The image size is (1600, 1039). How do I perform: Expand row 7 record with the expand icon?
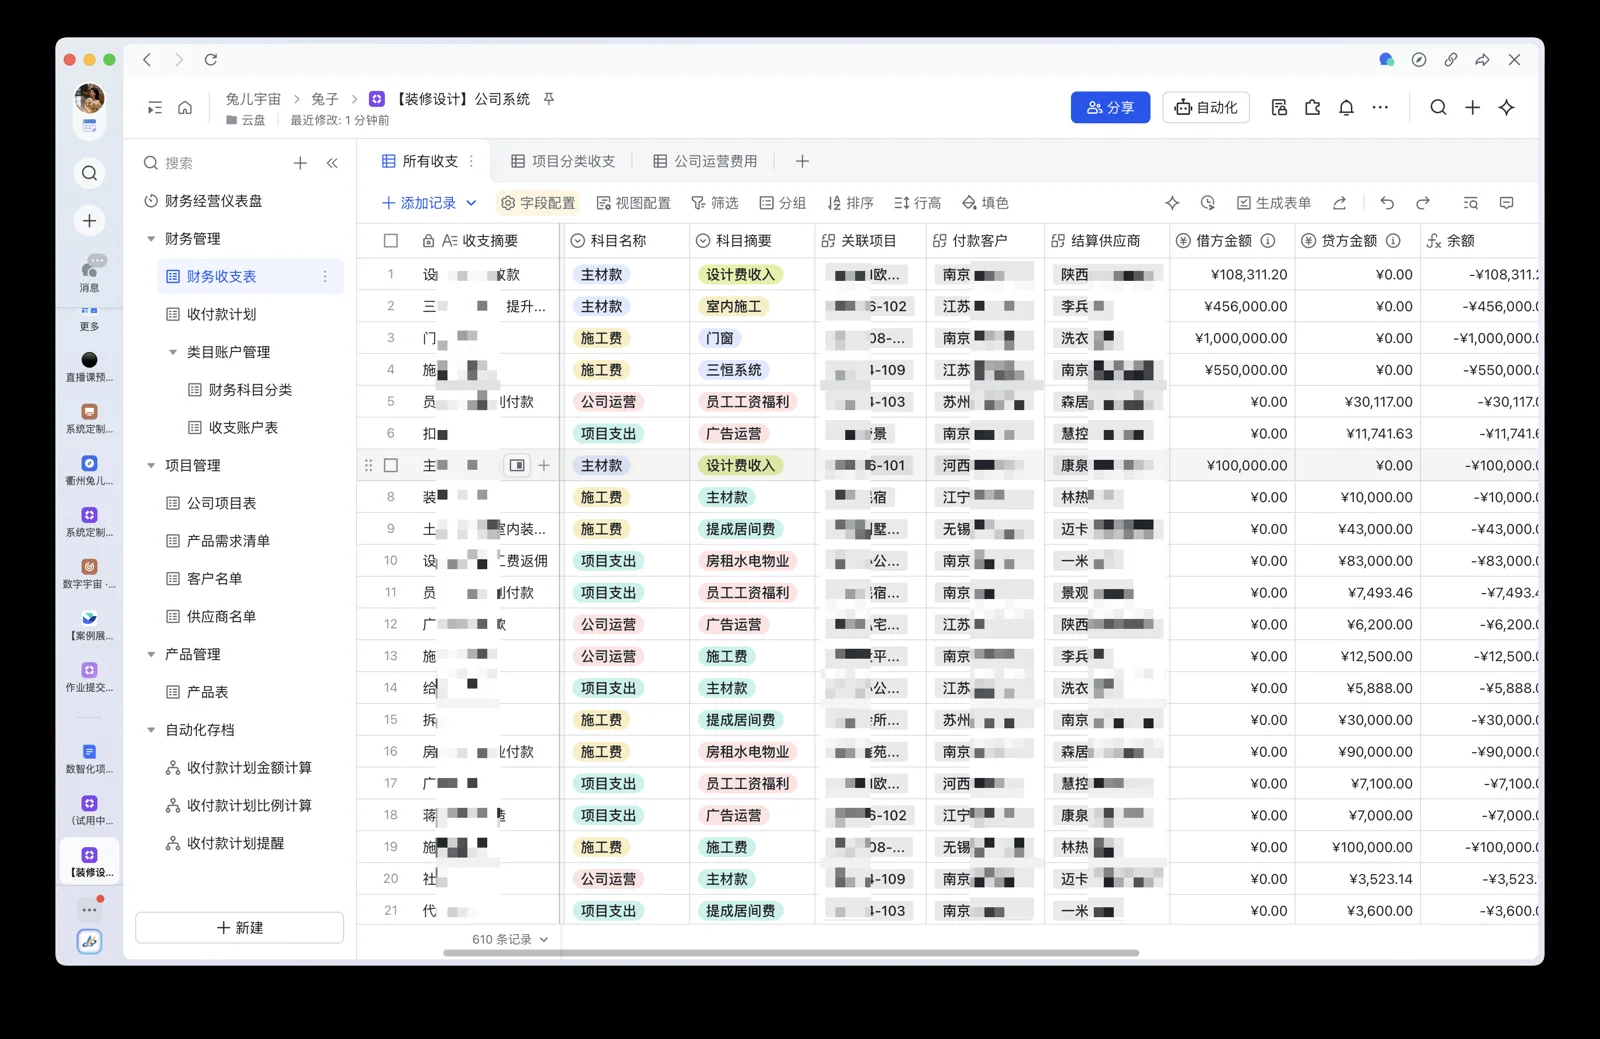[517, 465]
